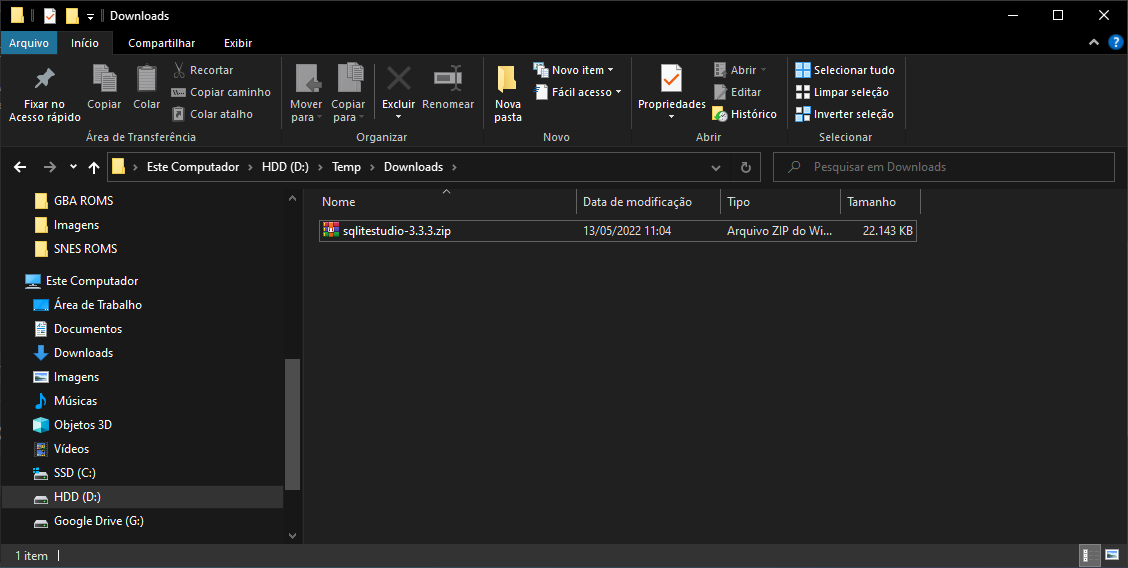
Task: Cut selection with Recortar
Action: pos(203,70)
